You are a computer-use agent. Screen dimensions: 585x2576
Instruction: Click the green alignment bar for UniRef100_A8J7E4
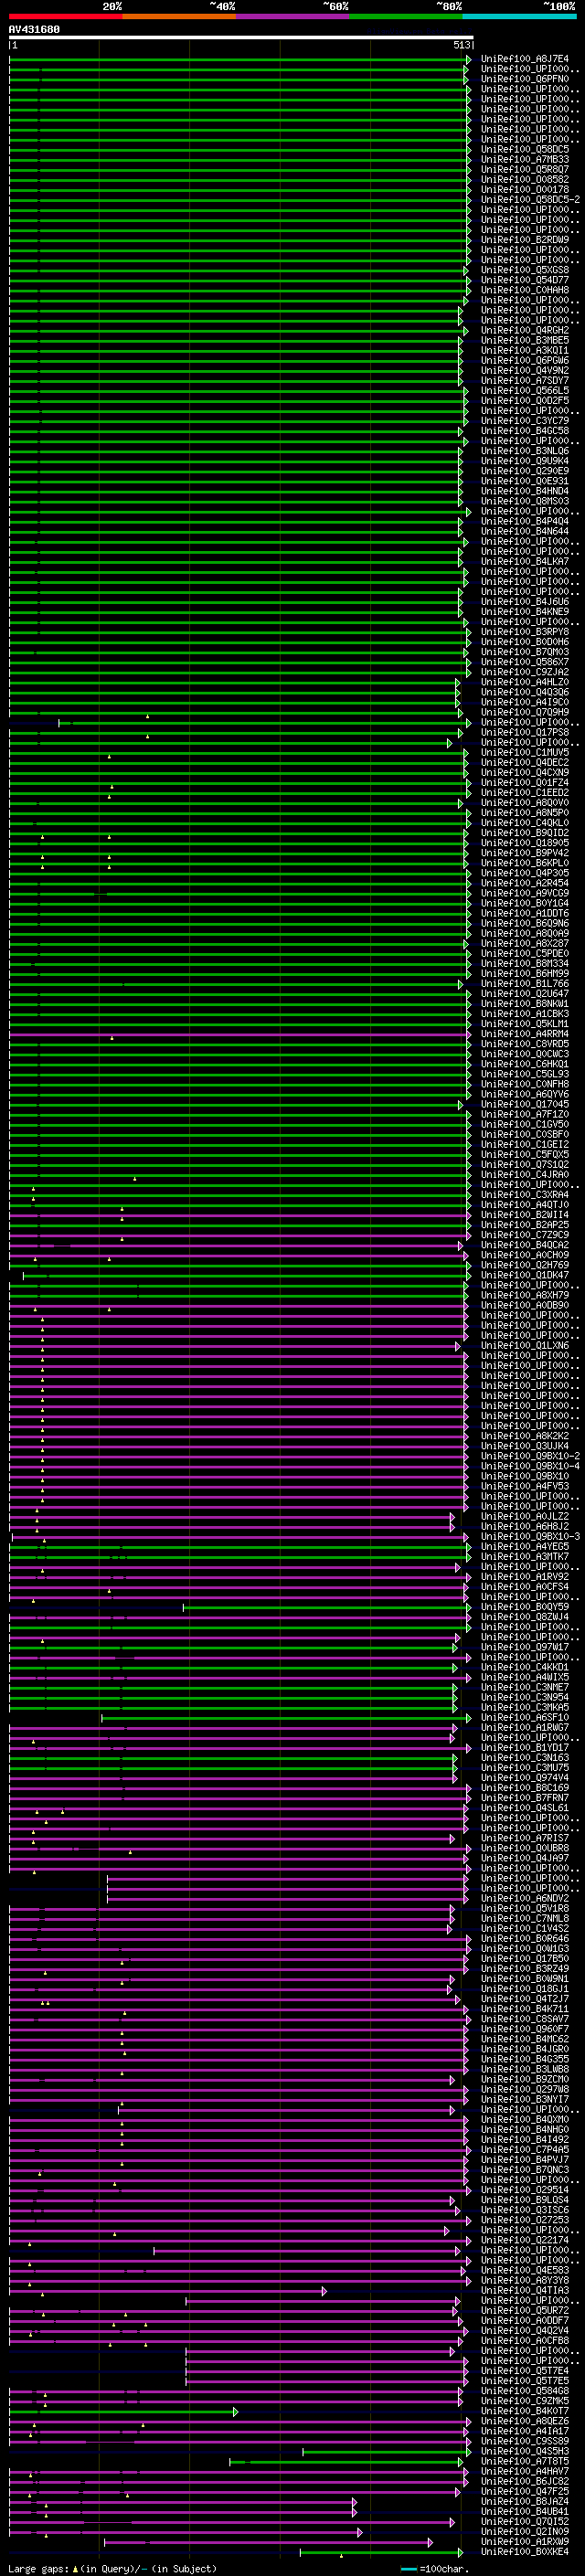pyautogui.click(x=240, y=59)
